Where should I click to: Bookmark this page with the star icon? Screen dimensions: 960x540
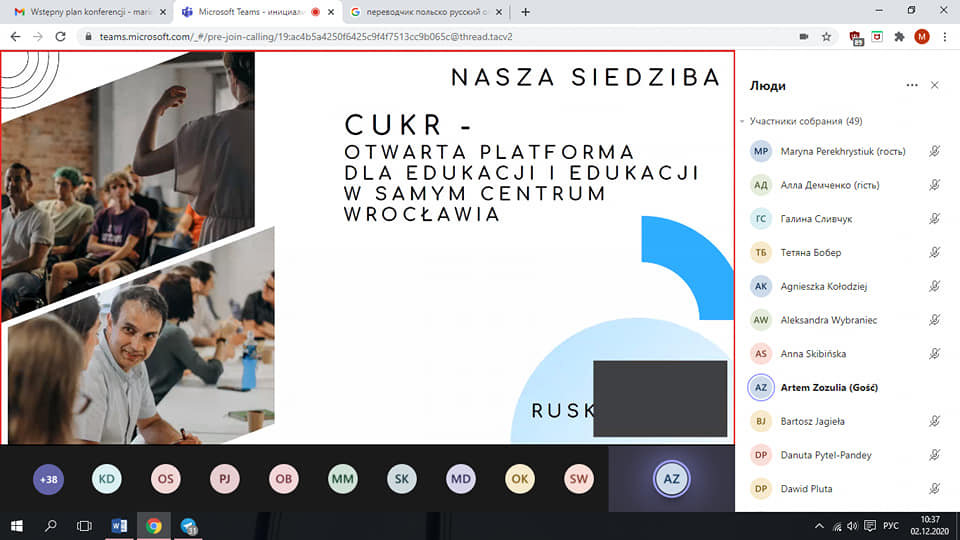tap(827, 37)
